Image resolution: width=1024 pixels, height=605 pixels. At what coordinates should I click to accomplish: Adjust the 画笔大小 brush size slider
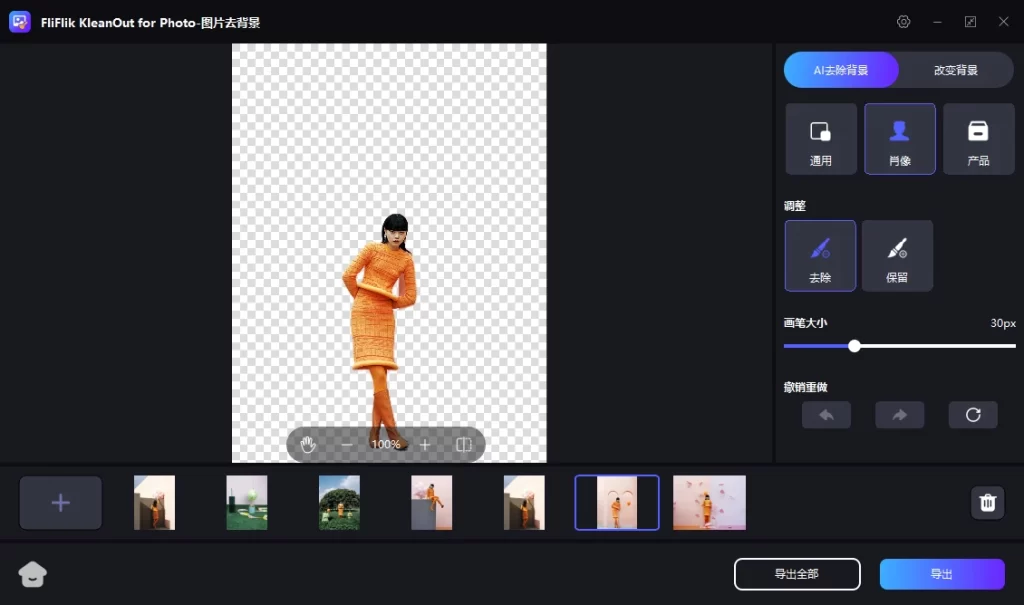tap(854, 346)
